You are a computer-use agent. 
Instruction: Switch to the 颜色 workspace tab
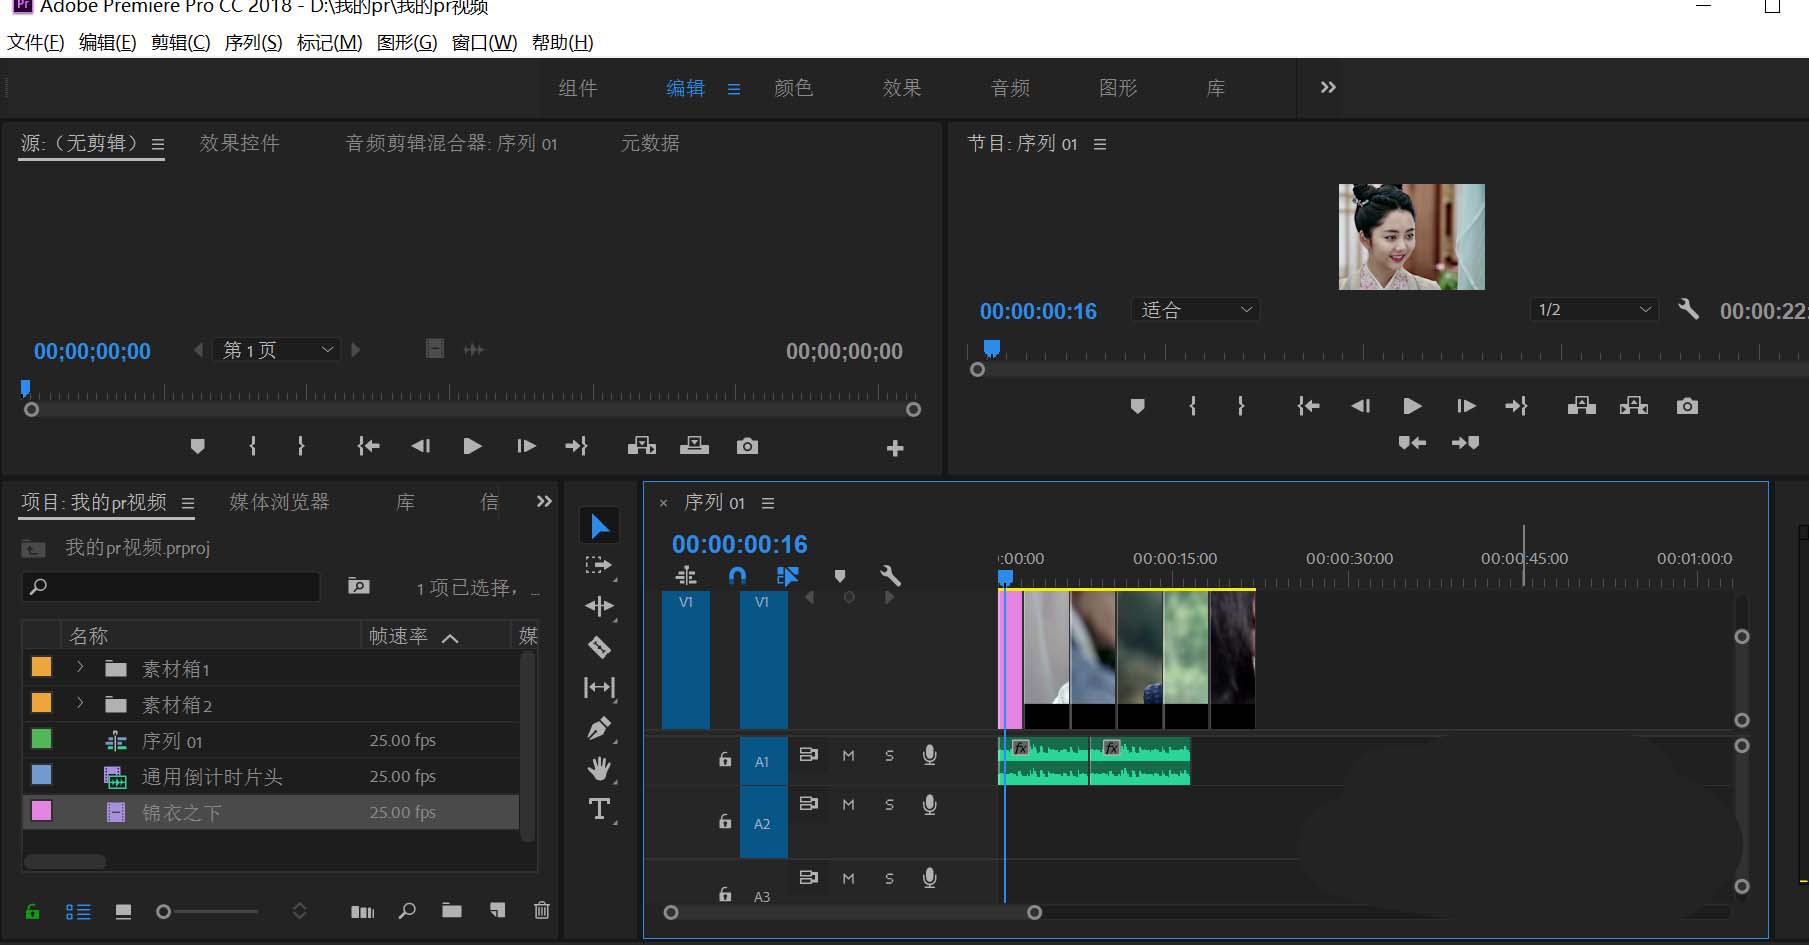coord(793,88)
